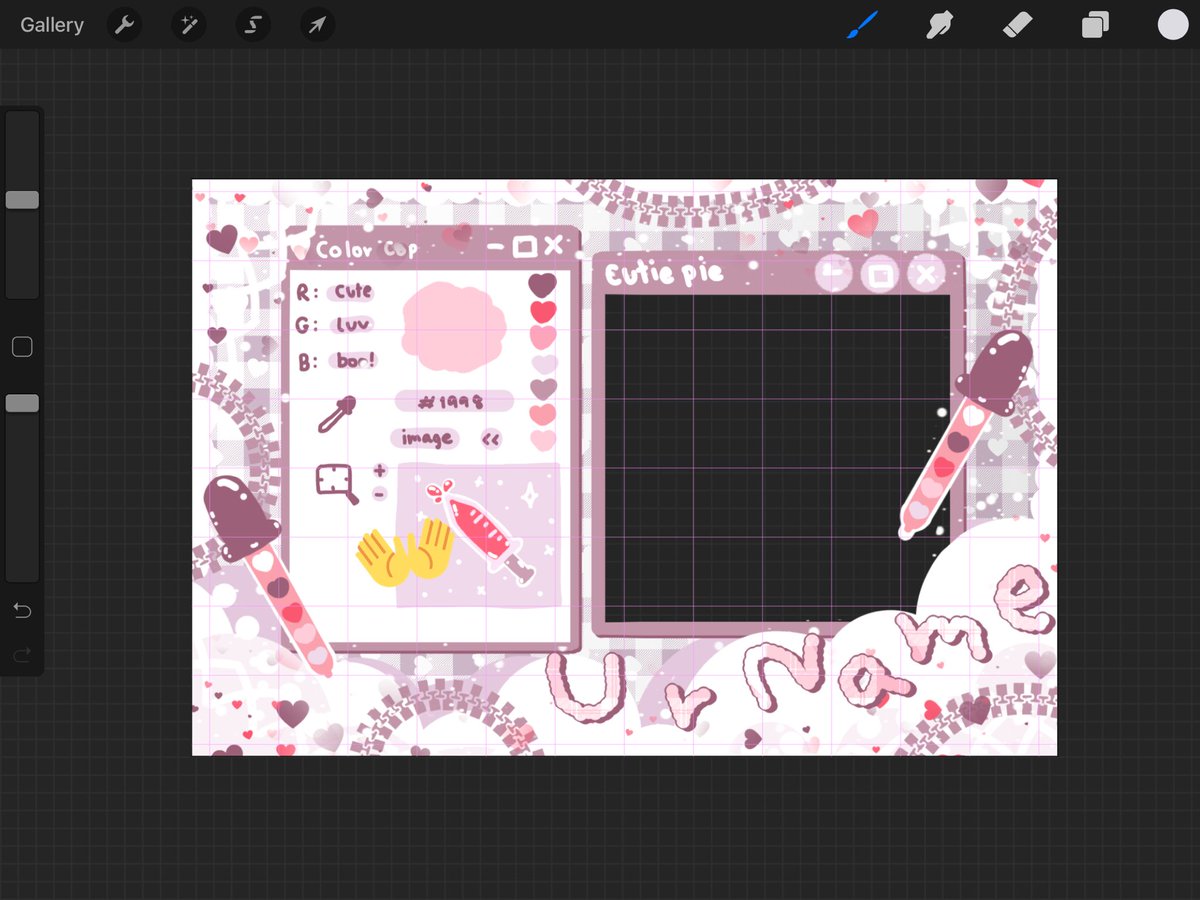The image size is (1200, 900).
Task: Tap the square Modify button in sidebar
Action: click(22, 347)
